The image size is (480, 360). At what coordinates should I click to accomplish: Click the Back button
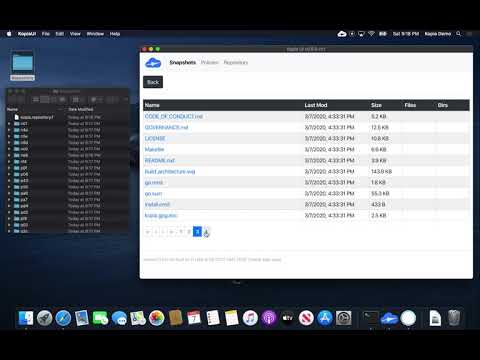153,82
